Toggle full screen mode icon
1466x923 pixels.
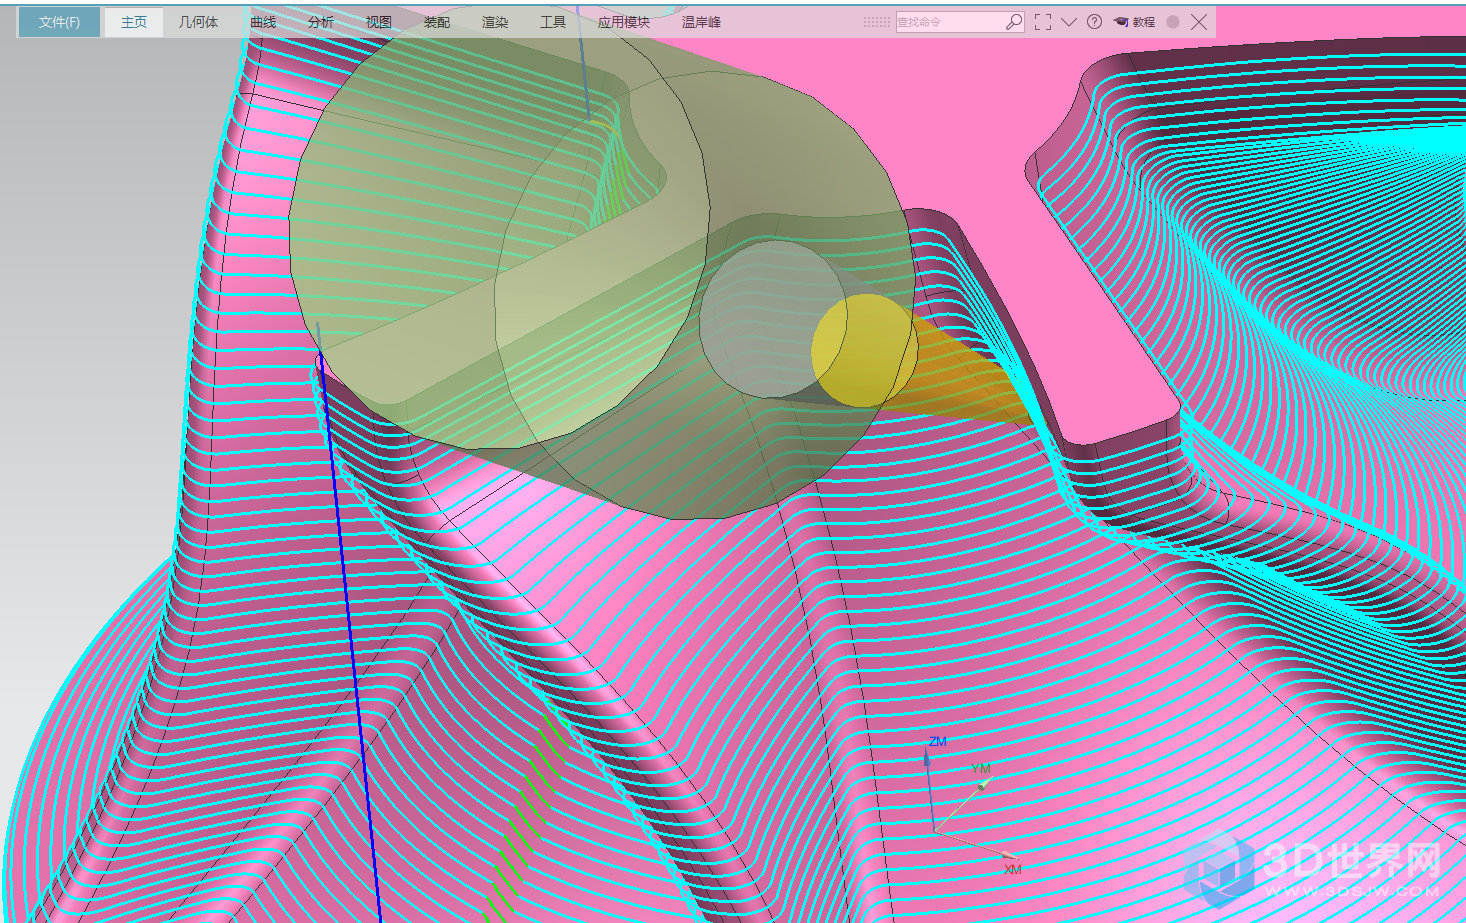coord(1043,22)
